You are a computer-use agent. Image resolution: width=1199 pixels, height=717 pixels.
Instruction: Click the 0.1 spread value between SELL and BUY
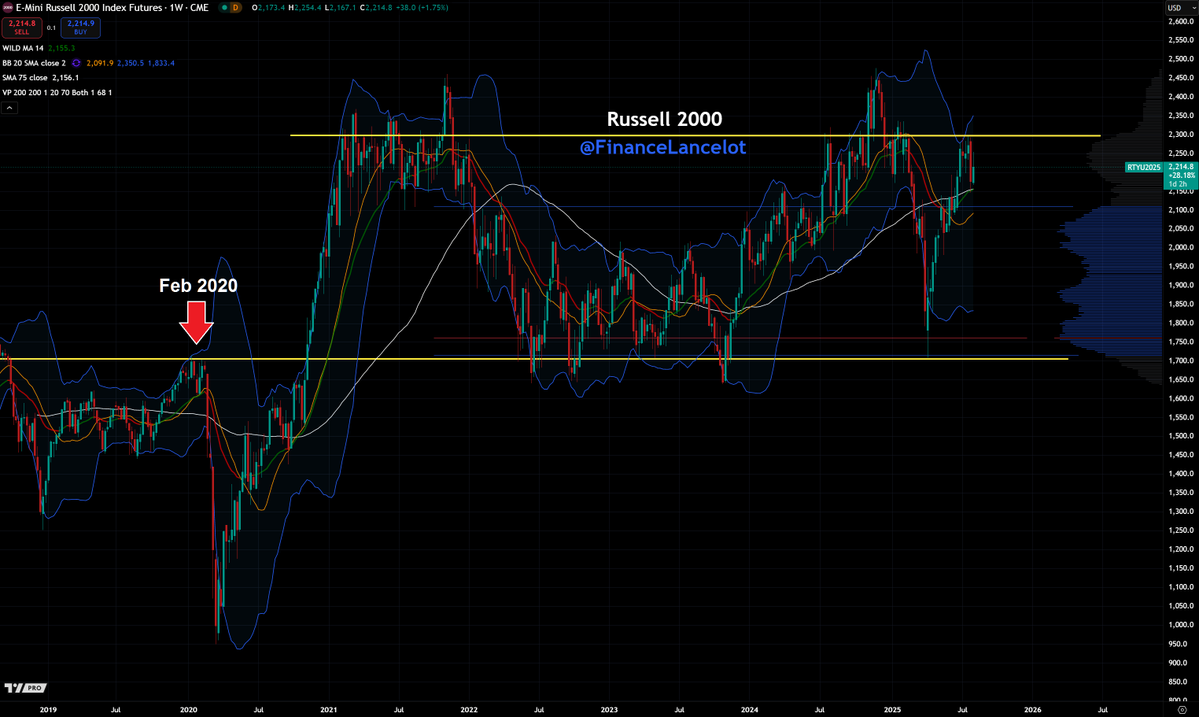click(x=51, y=28)
